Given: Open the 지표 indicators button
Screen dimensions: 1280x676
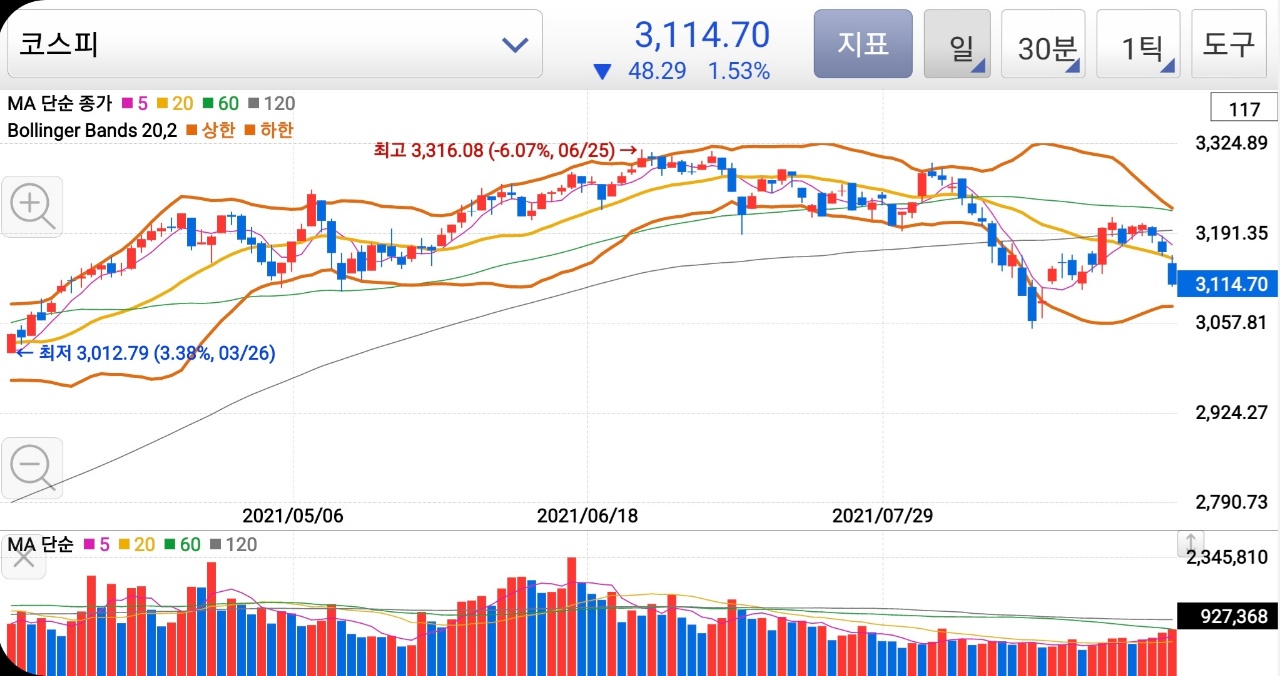Looking at the screenshot, I should point(863,44).
